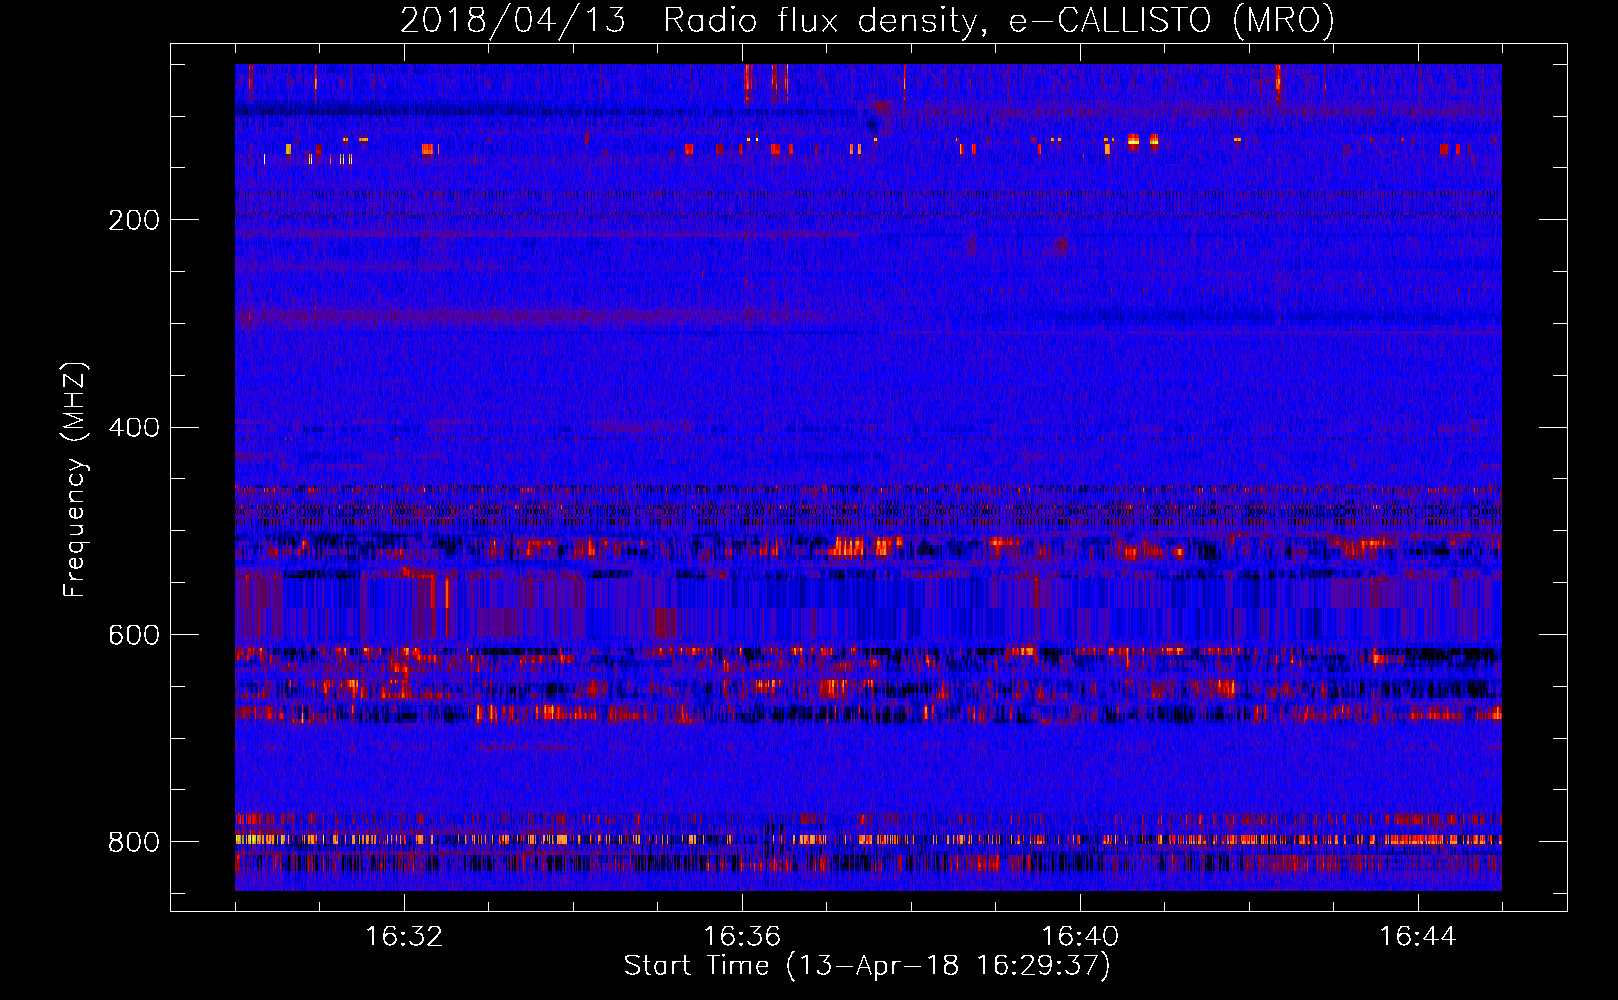1618x1000 pixels.
Task: Click the 600 frequency tick label
Action: [134, 635]
